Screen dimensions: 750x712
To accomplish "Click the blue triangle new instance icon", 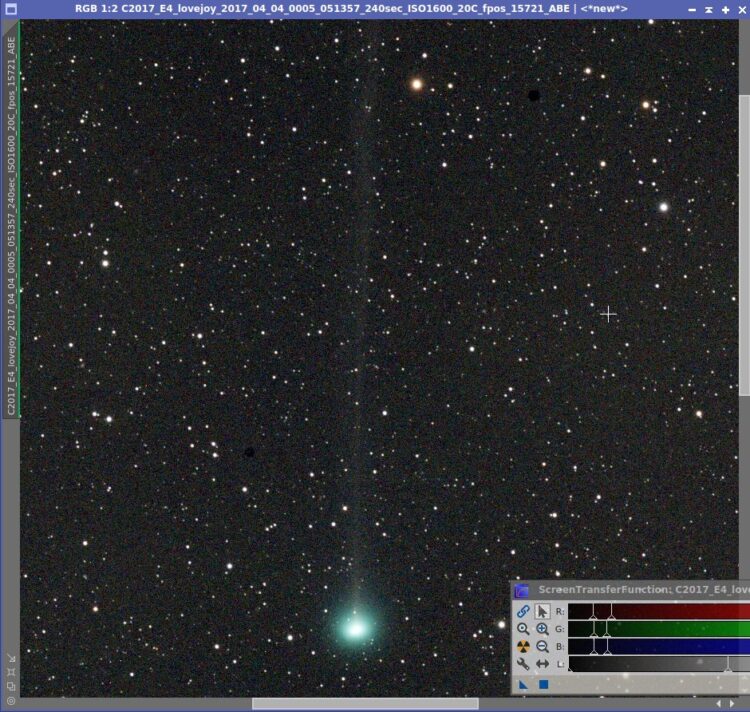I will tap(523, 685).
